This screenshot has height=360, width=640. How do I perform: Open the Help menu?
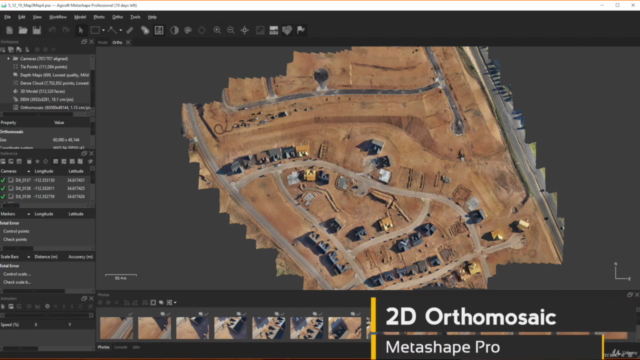tap(152, 17)
